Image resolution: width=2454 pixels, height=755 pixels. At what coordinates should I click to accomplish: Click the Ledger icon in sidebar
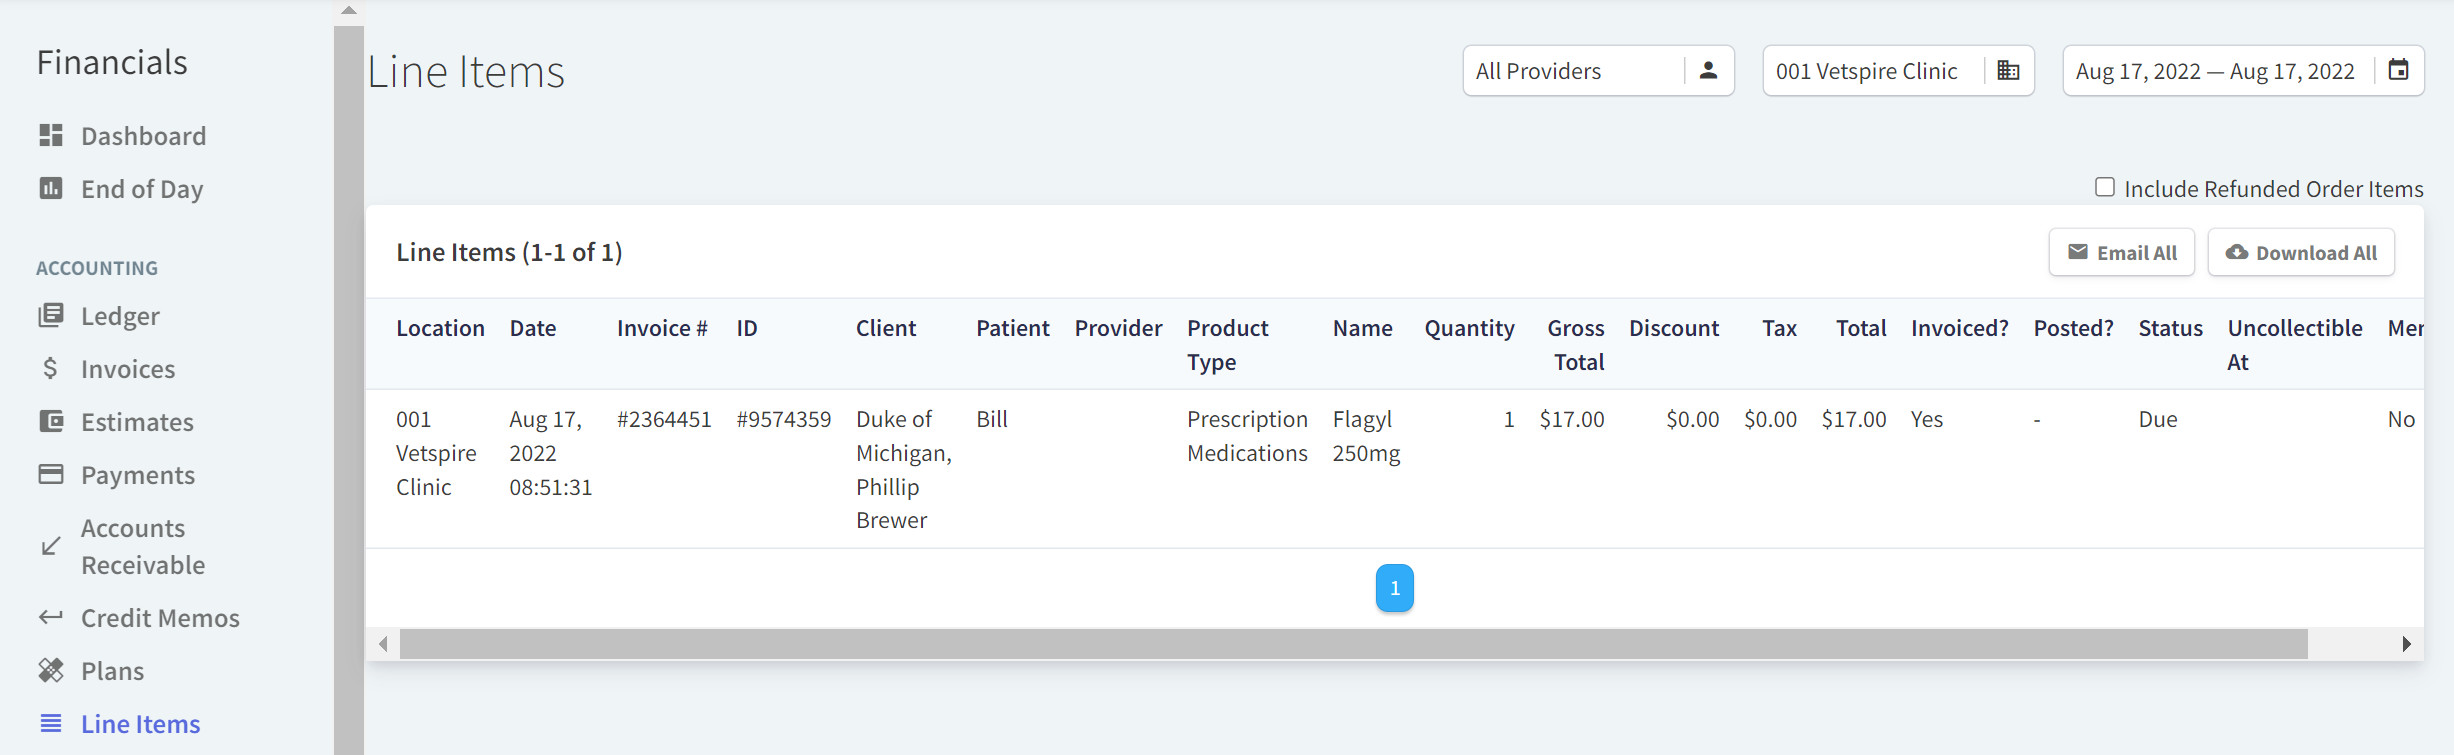tap(51, 315)
